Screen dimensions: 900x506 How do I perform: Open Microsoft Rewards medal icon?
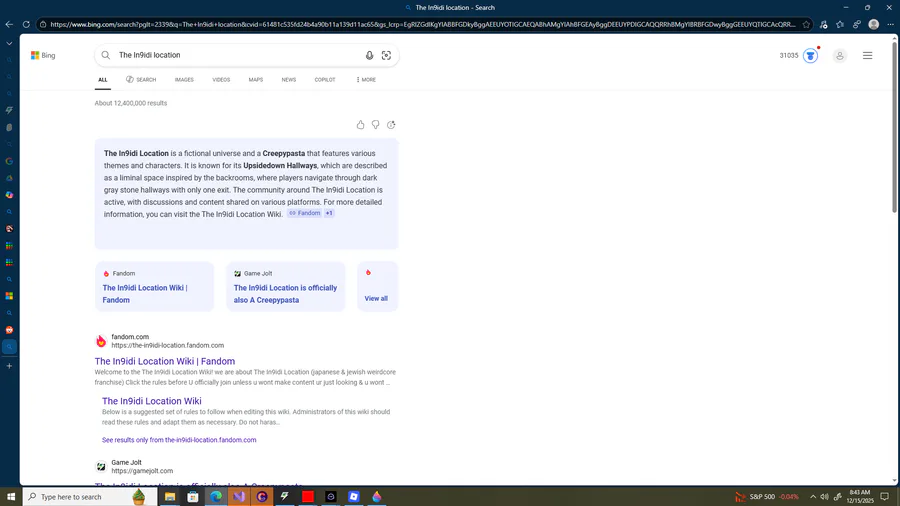click(x=810, y=55)
